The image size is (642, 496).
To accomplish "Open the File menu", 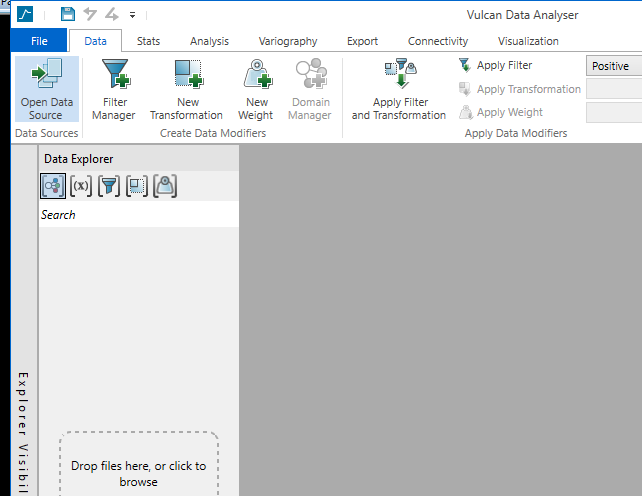I will 39,41.
